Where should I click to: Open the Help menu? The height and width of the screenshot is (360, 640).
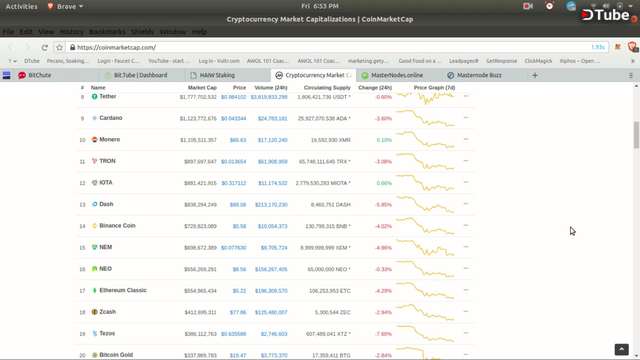coord(199,31)
